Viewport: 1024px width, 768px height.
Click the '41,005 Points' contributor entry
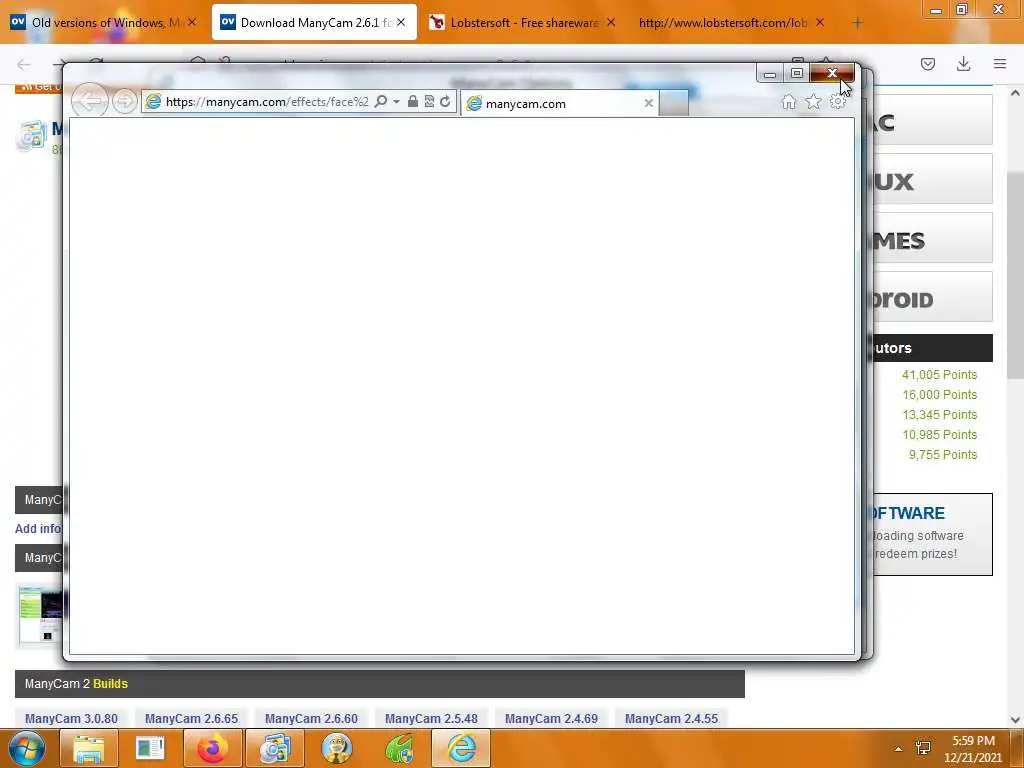point(939,375)
